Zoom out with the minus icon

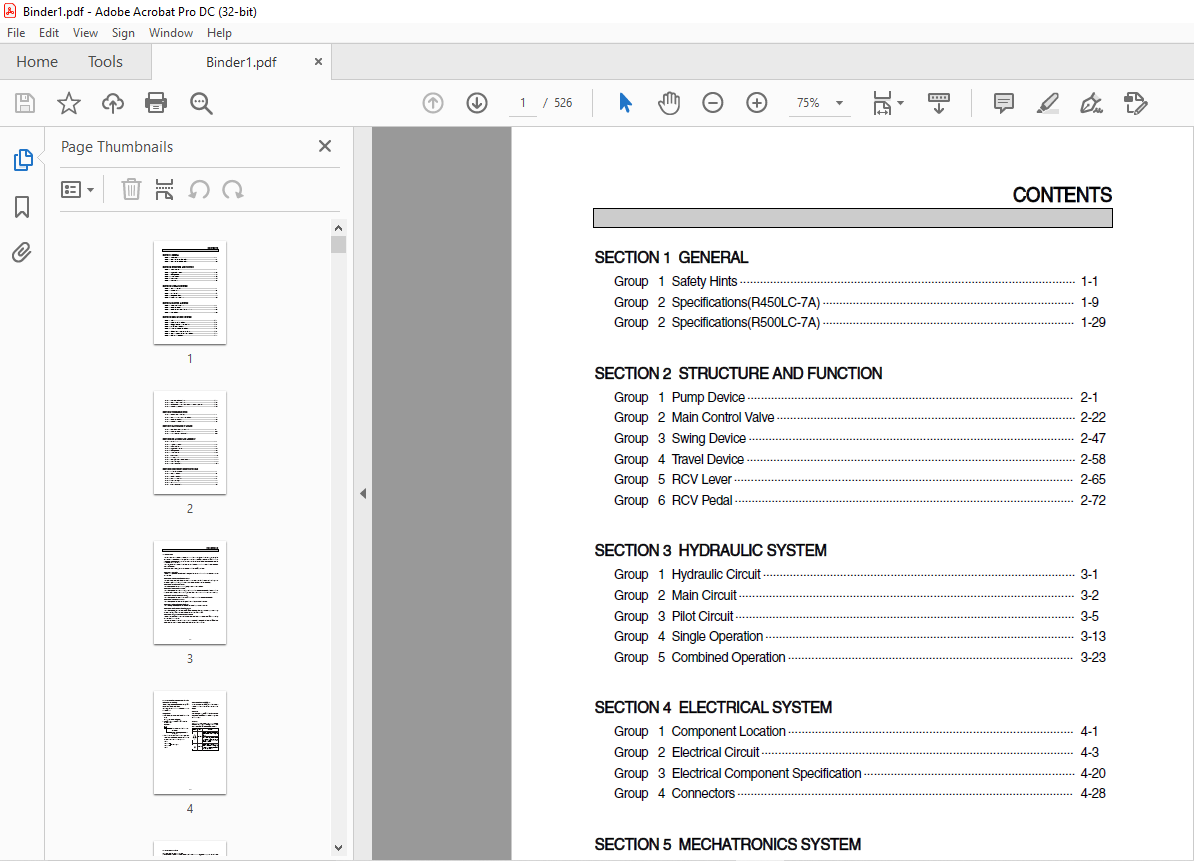click(713, 103)
